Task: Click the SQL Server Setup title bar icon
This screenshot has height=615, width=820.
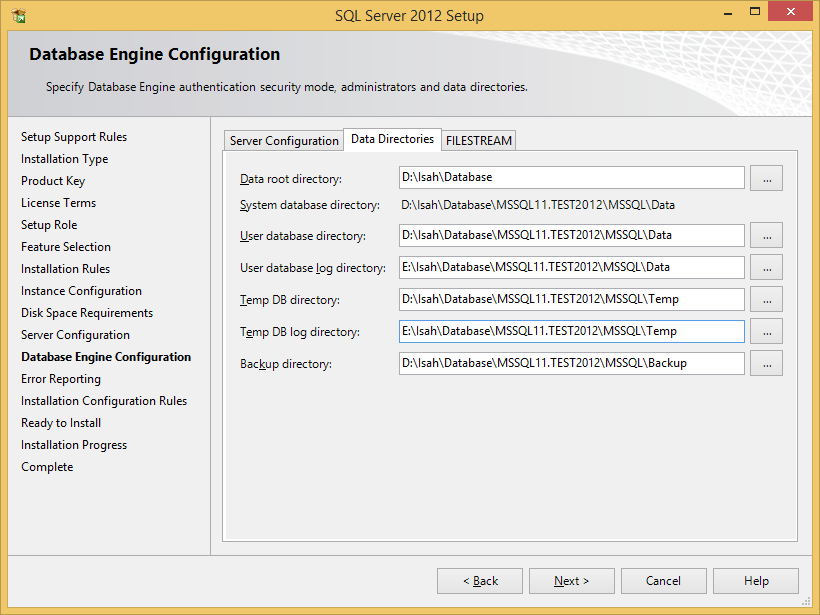Action: click(x=19, y=16)
